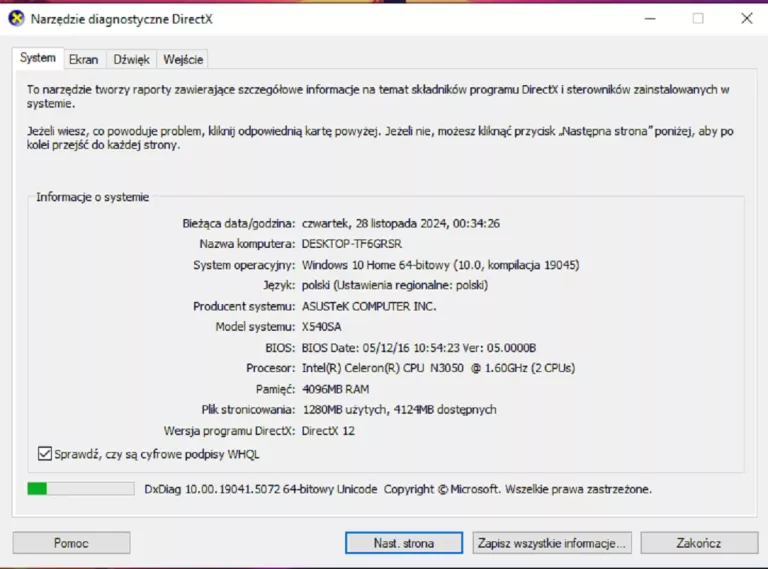The image size is (768, 569).
Task: Click the green progress bar
Action: (x=81, y=489)
